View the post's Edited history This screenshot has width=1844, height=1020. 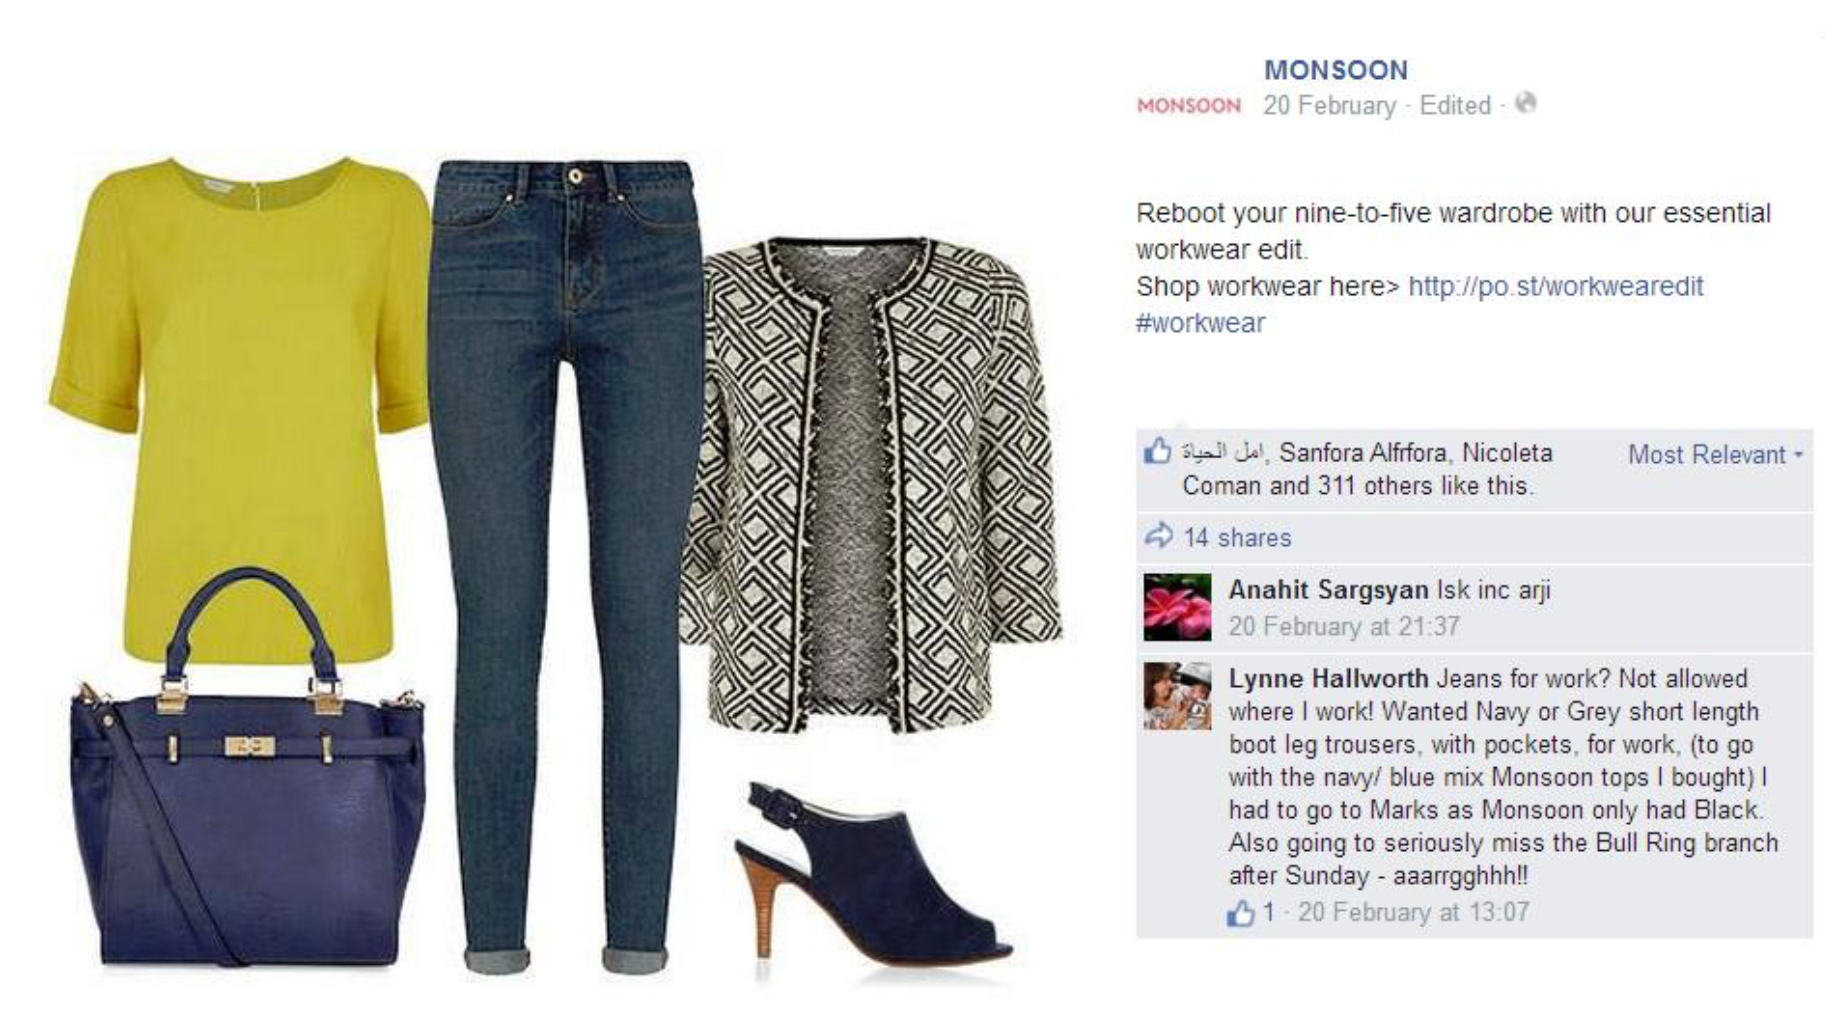tap(1455, 106)
